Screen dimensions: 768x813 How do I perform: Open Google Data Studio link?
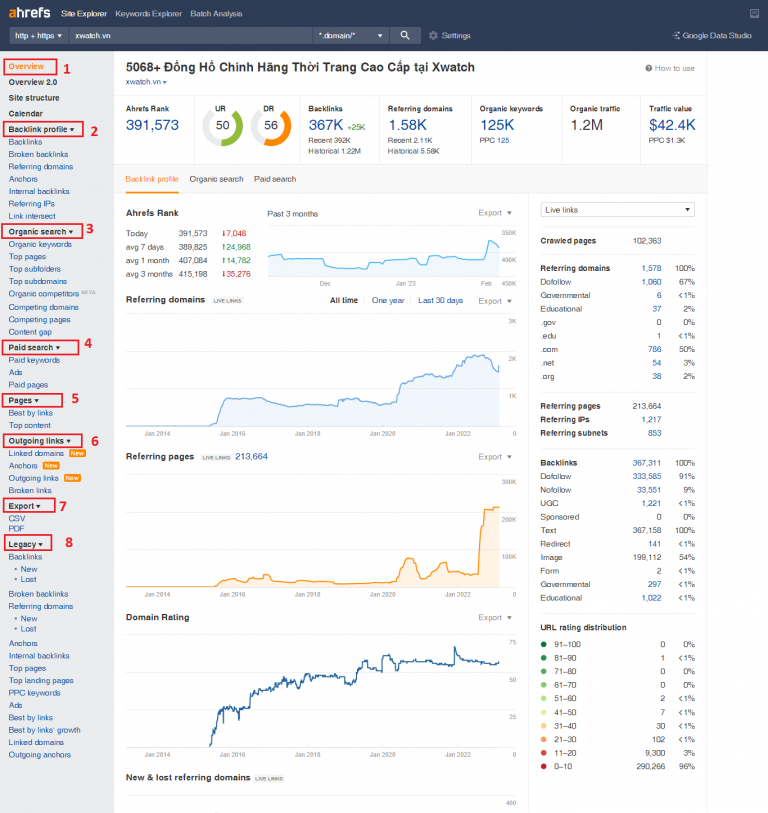711,35
